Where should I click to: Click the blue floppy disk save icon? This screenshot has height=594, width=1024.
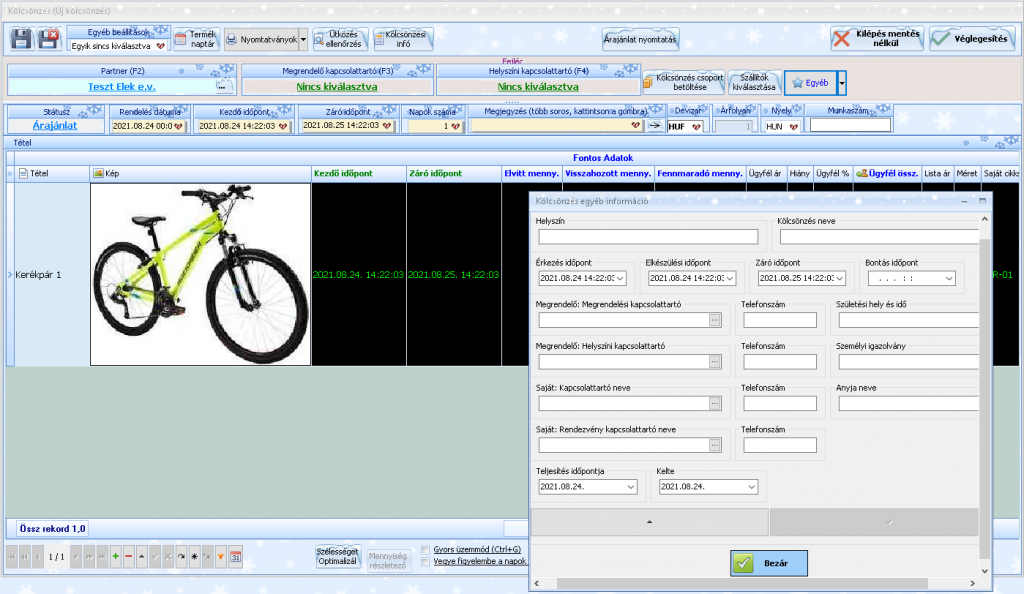pyautogui.click(x=21, y=39)
